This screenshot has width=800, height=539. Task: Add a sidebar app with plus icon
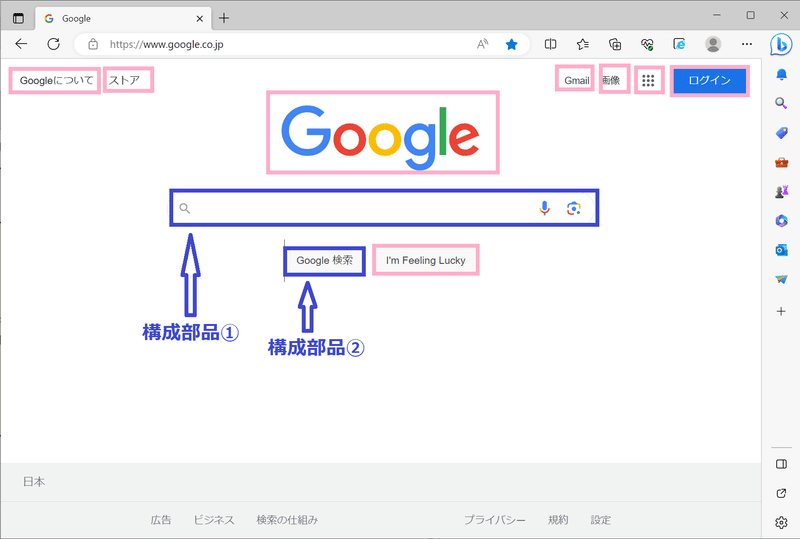(781, 311)
